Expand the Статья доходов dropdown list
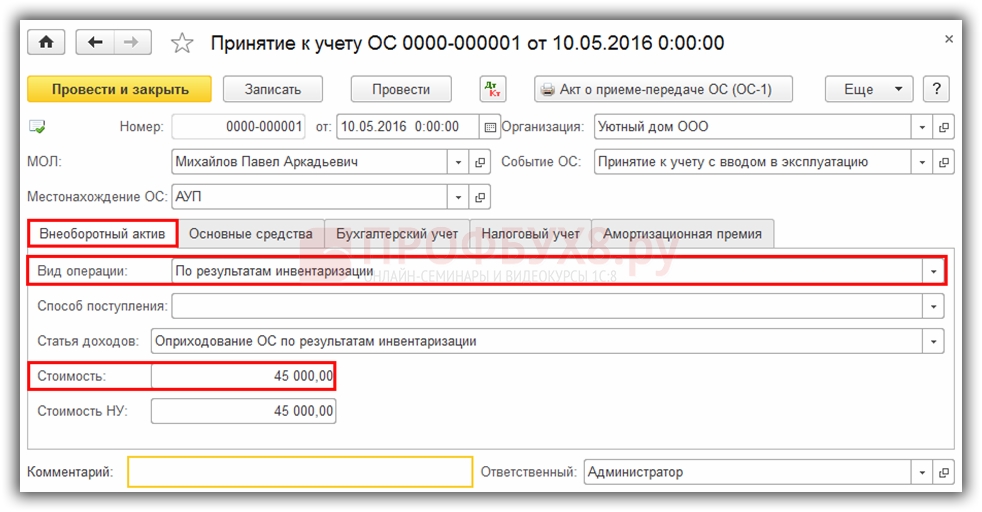 933,341
